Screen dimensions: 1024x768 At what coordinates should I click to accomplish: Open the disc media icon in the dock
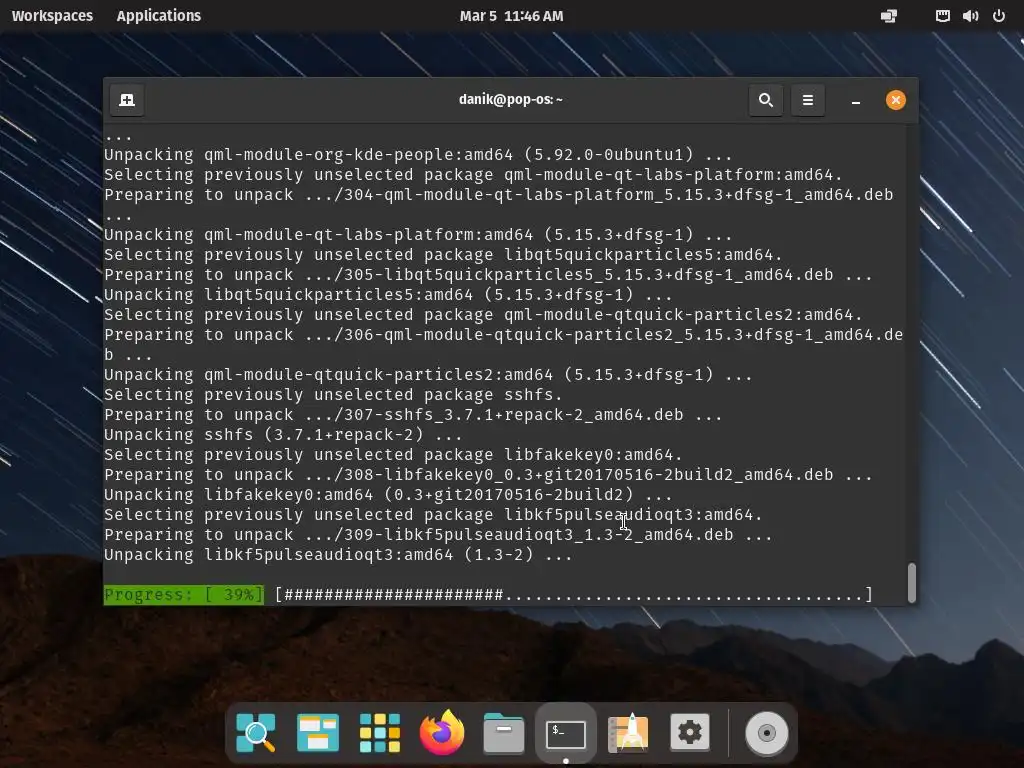click(x=767, y=733)
